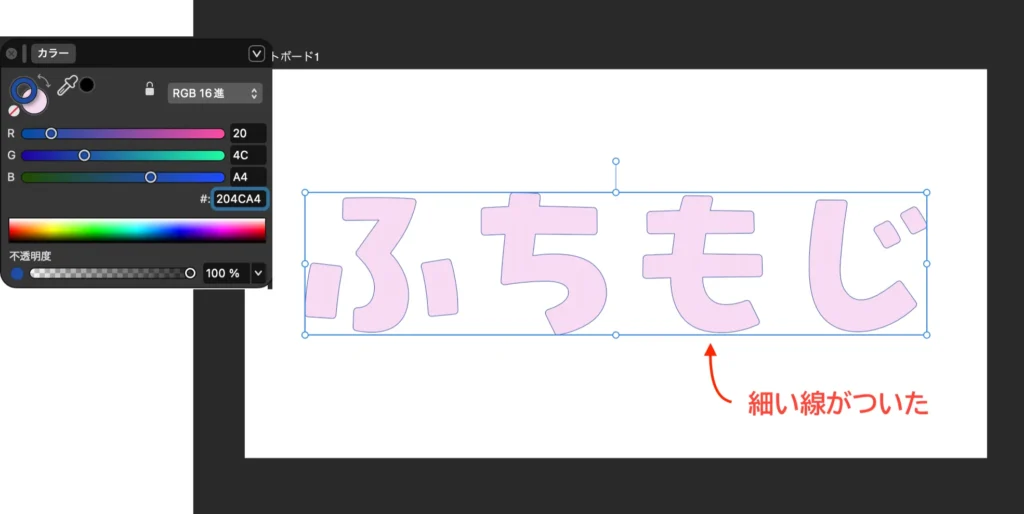
Task: Open the RGB 16進 color mode dropdown
Action: point(215,93)
